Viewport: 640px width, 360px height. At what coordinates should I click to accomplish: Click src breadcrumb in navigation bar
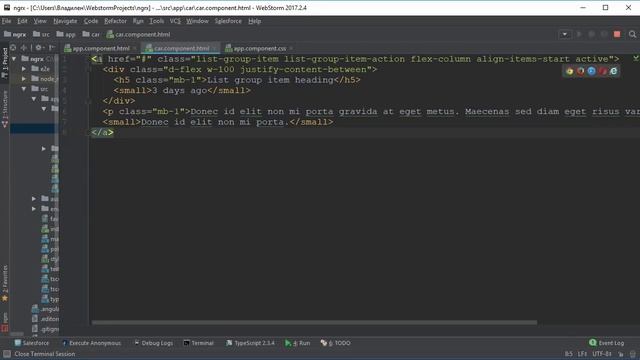coord(41,34)
